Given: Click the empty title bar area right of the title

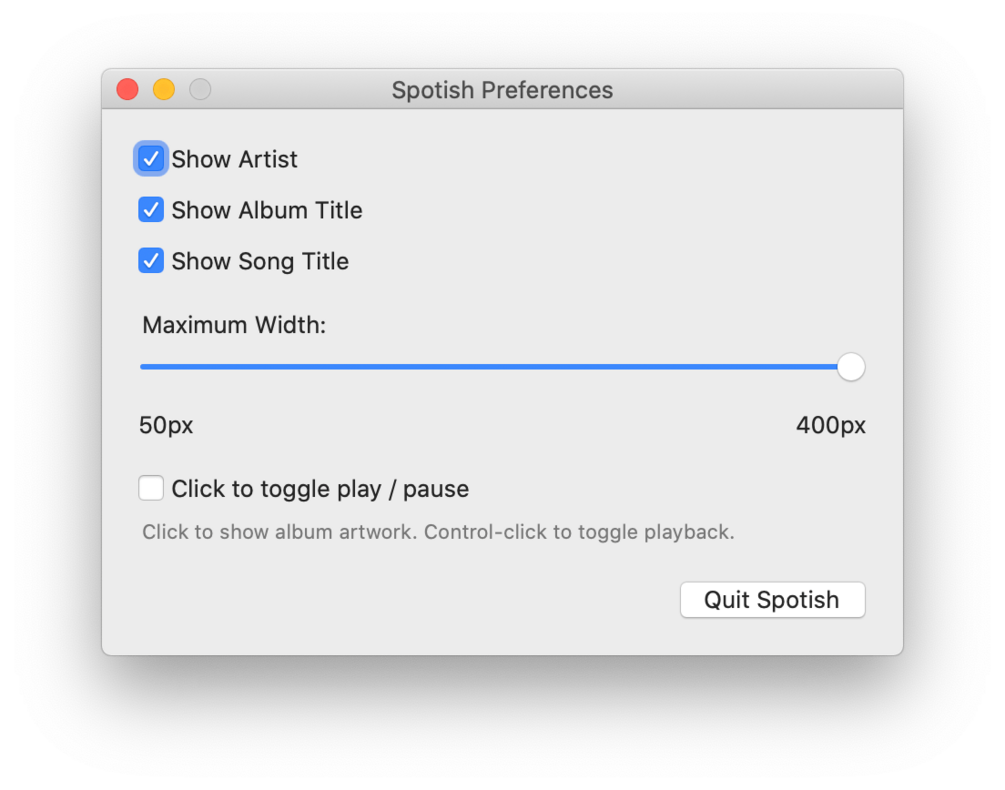Looking at the screenshot, I should click(760, 90).
